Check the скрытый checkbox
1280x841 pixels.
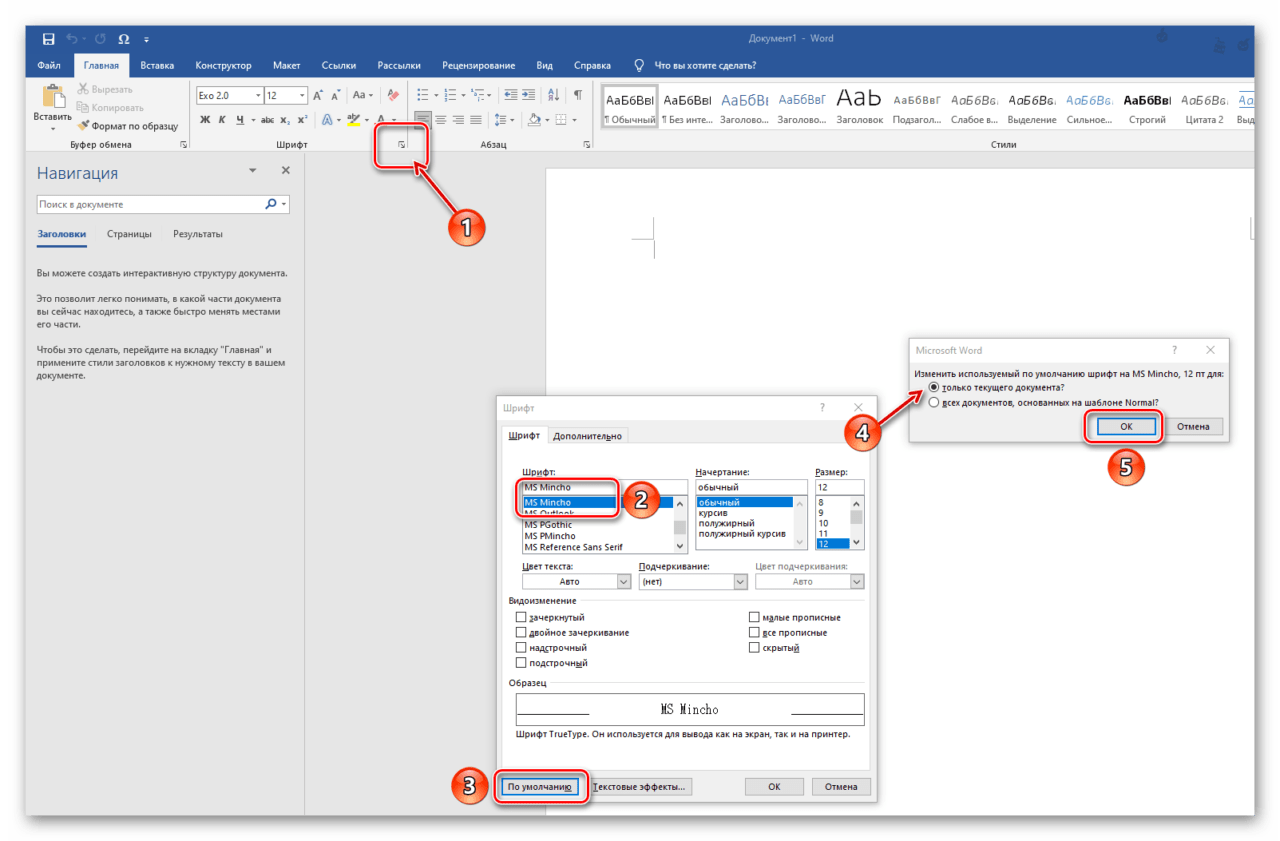click(755, 648)
